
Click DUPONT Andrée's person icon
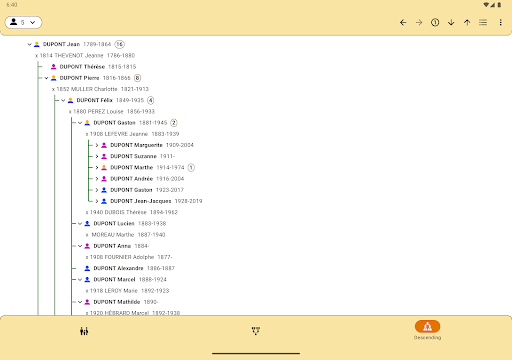pyautogui.click(x=104, y=179)
